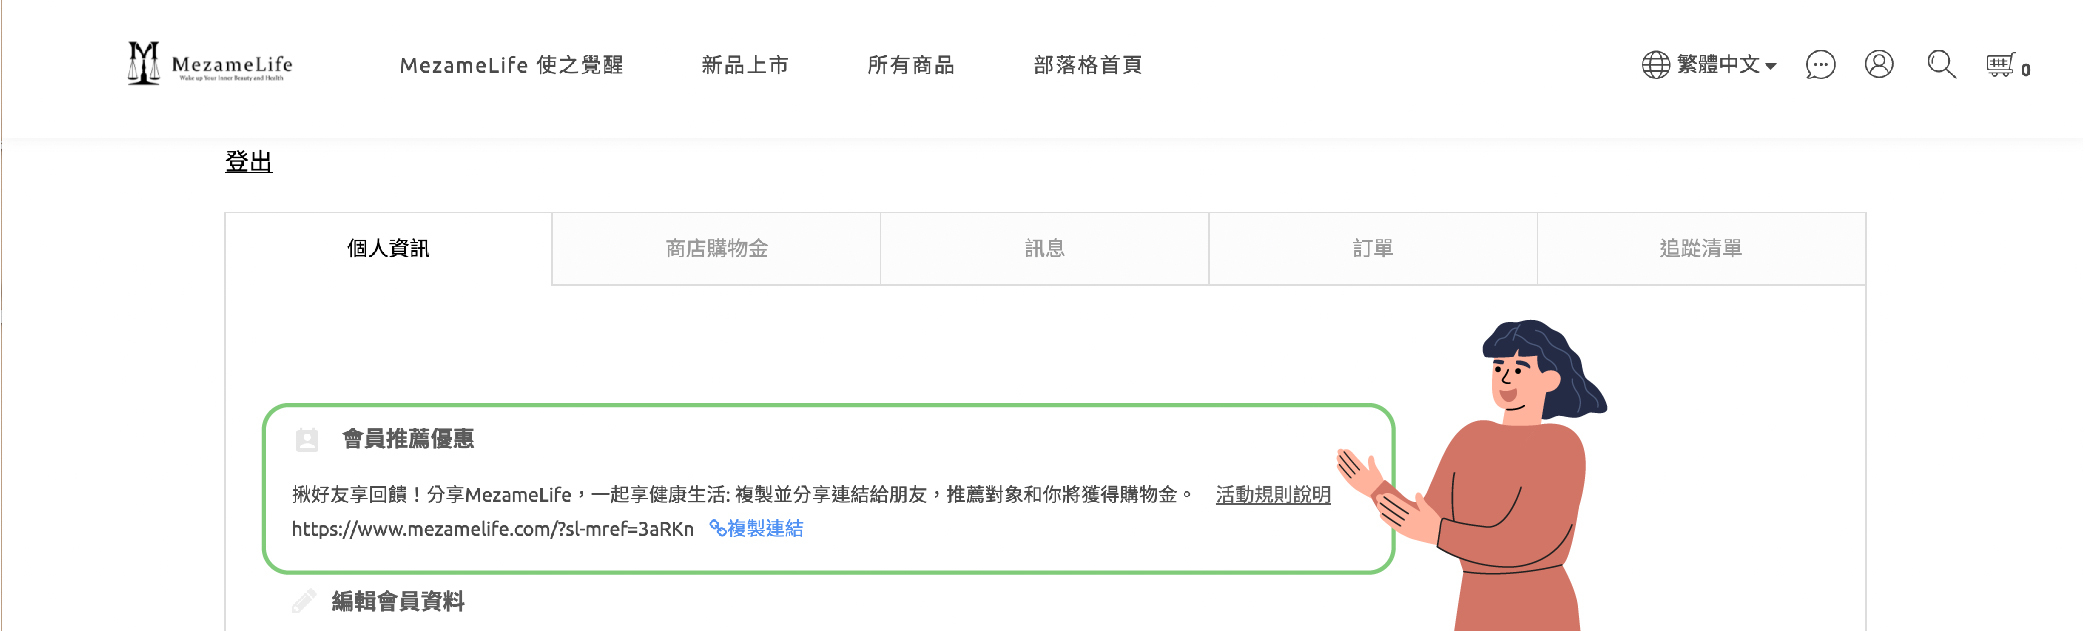
Task: Click the search magnifier icon
Action: (1941, 64)
